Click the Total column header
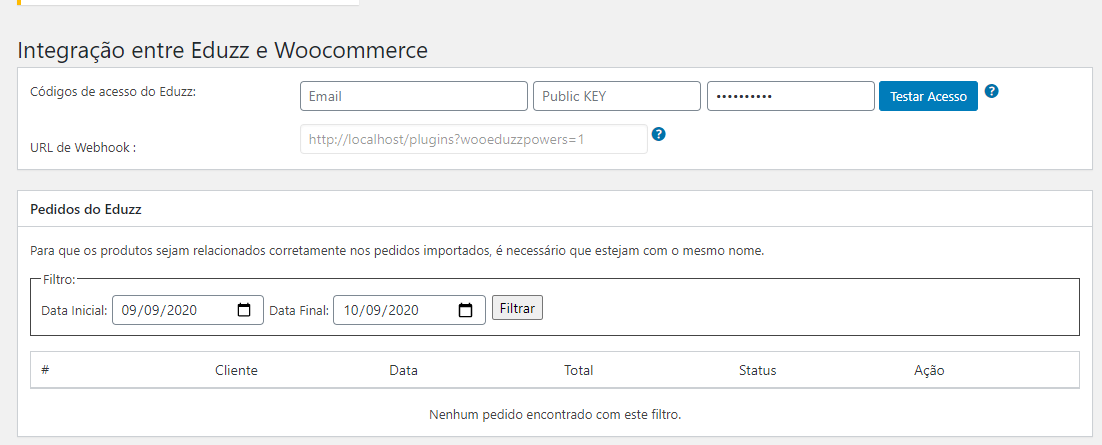1102x445 pixels. [578, 370]
